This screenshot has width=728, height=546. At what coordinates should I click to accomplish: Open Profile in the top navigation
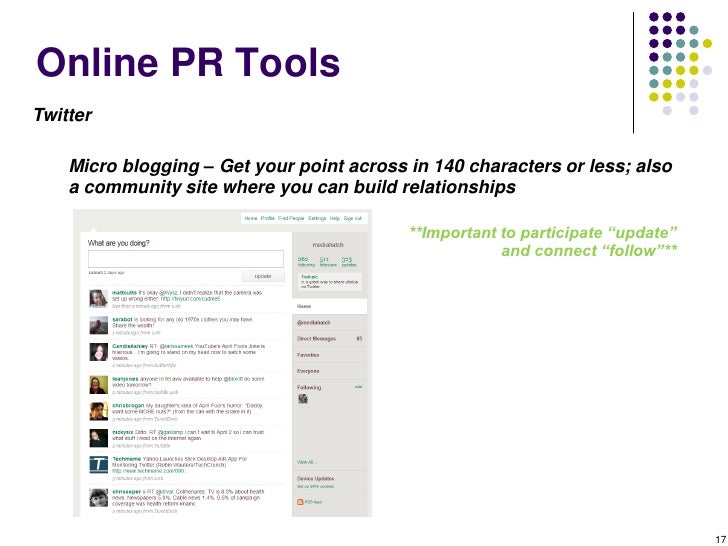coord(267,218)
